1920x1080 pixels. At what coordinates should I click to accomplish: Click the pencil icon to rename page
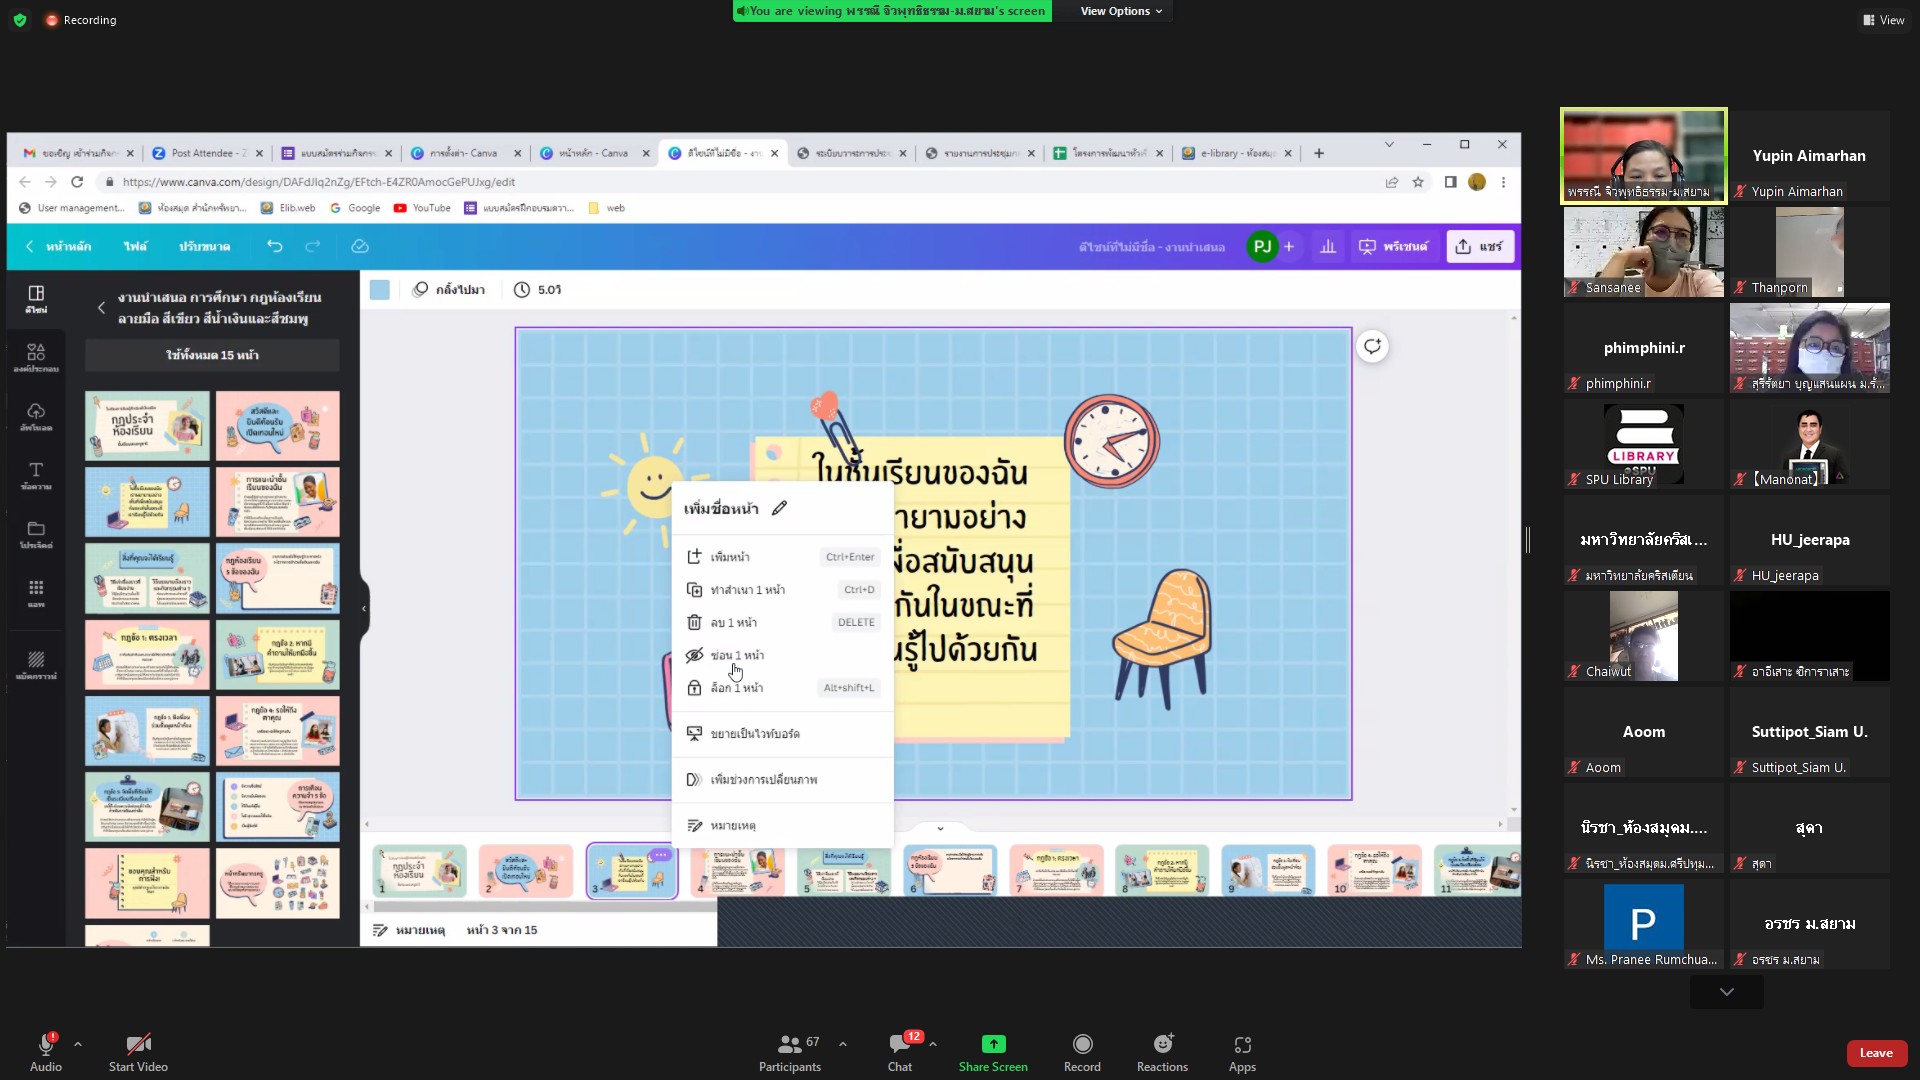click(x=780, y=508)
